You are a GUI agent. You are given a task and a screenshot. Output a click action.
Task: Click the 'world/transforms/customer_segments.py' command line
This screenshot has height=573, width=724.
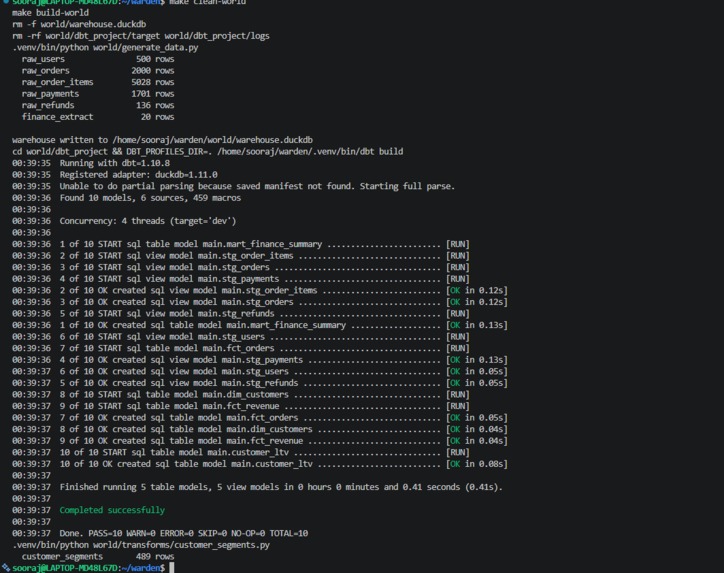tap(141, 545)
